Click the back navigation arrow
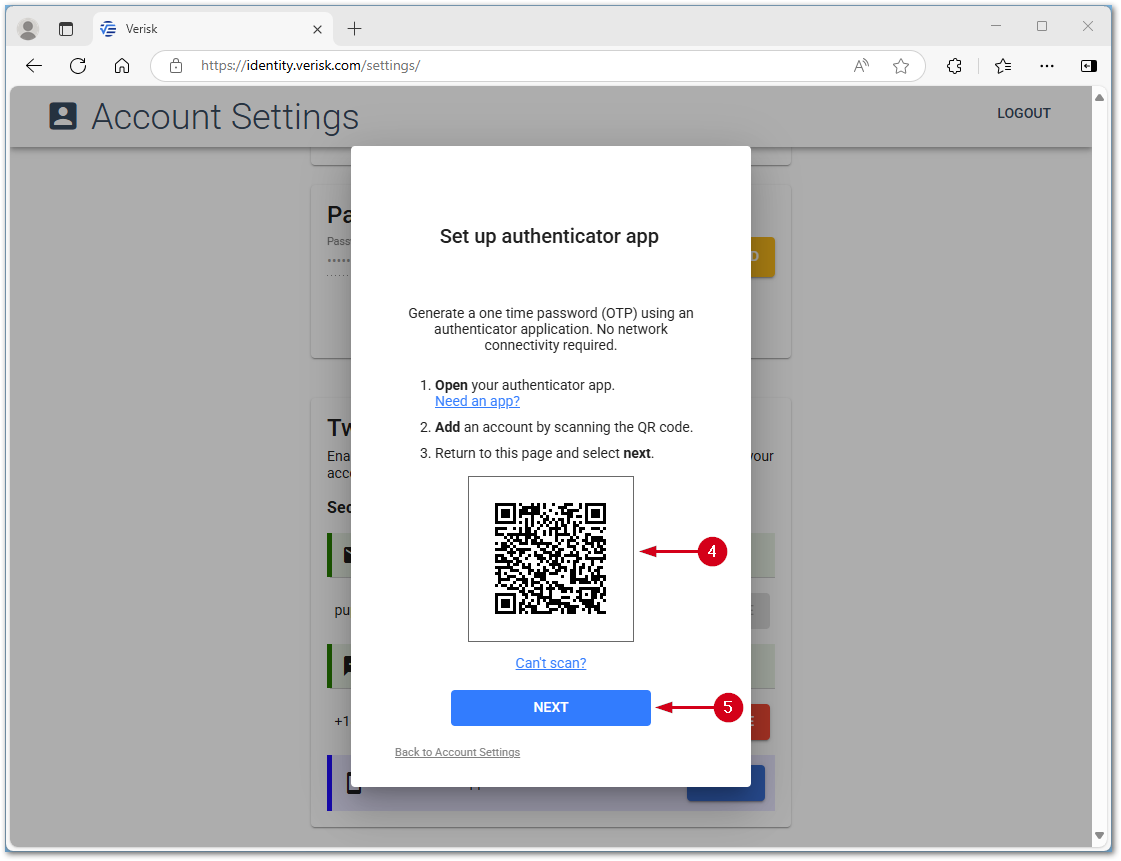Viewport: 1121px width, 861px height. [33, 66]
